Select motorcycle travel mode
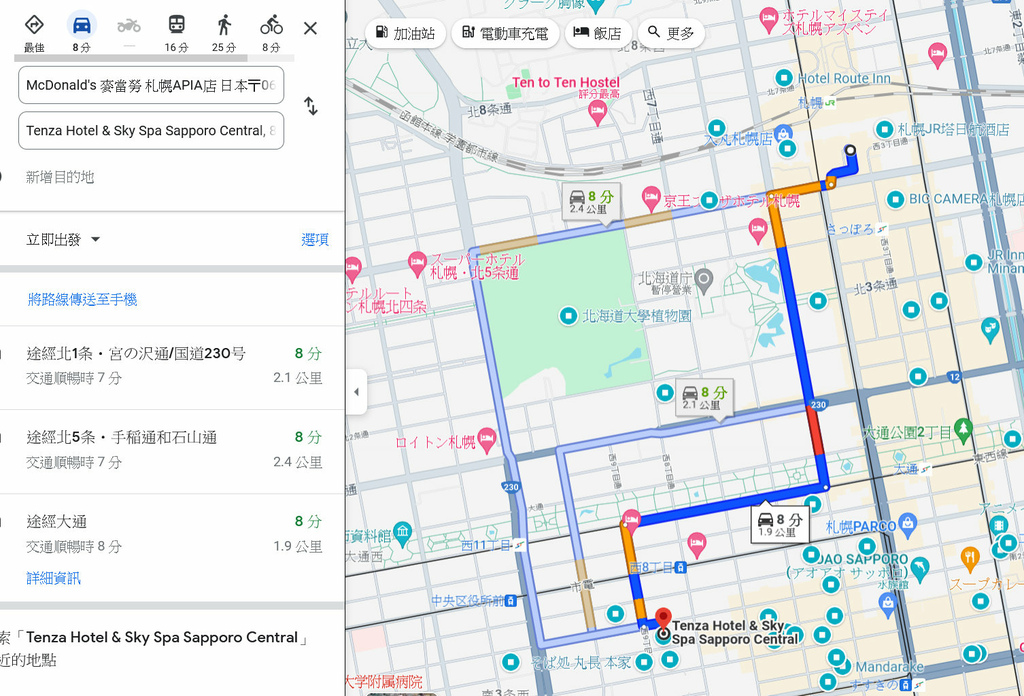This screenshot has height=696, width=1024. pyautogui.click(x=129, y=25)
